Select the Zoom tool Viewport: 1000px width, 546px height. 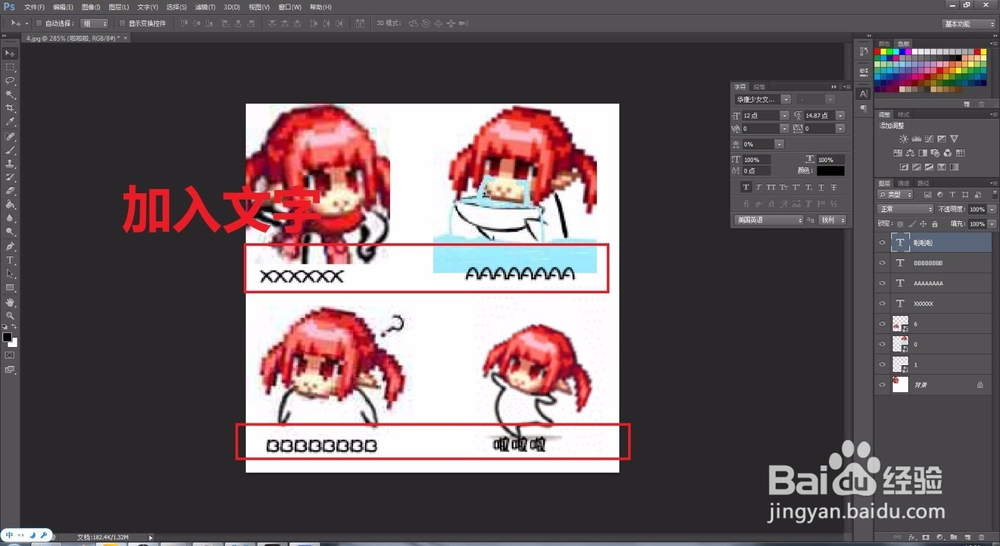point(10,316)
